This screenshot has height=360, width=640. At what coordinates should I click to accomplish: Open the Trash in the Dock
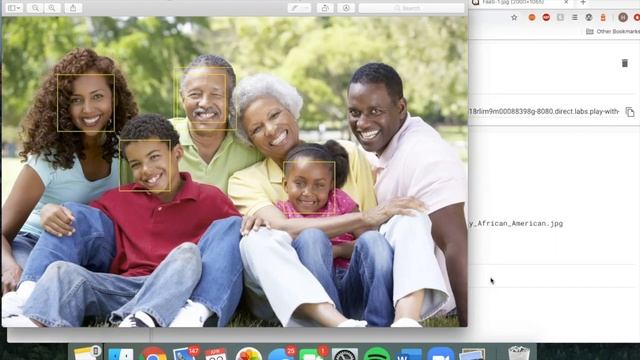coord(519,353)
